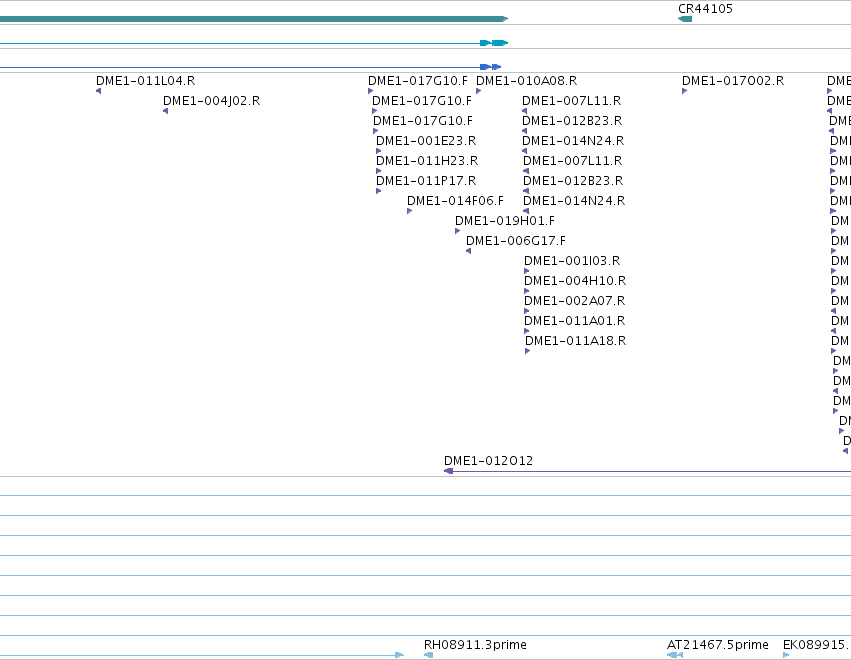Viewport: 851px width, 660px height.
Task: Select feature DME1-004J02.R
Action: (x=212, y=101)
